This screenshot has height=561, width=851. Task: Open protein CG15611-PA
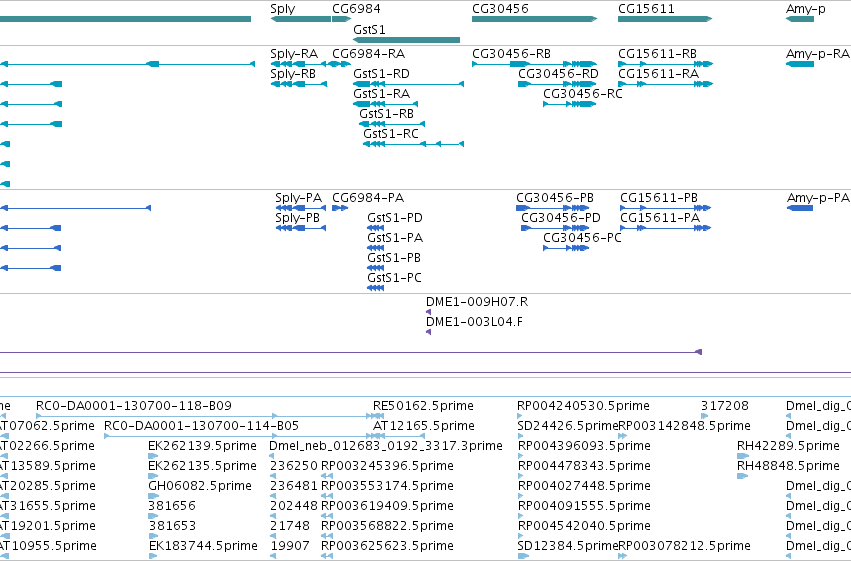pos(660,218)
